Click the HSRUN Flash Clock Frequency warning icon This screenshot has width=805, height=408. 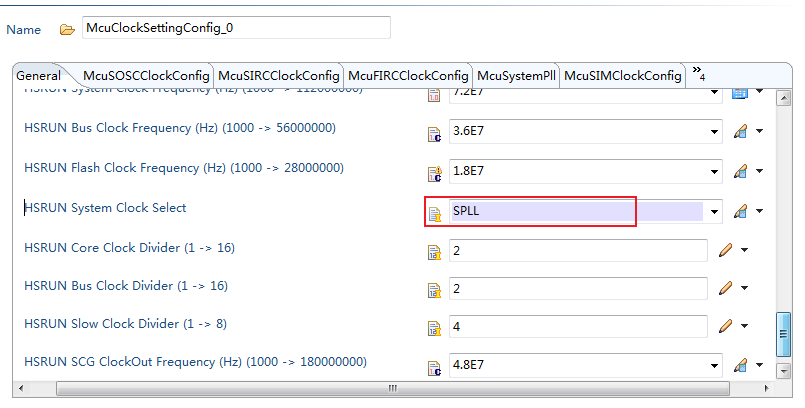coord(434,174)
